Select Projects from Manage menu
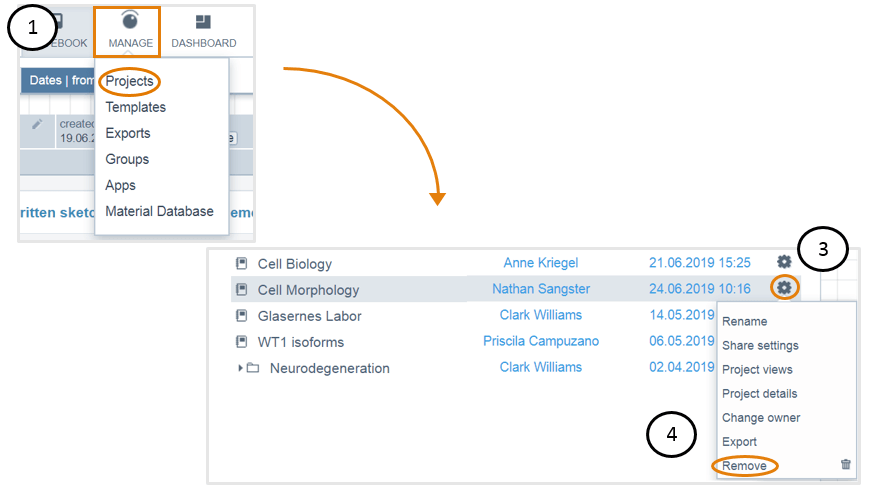Screen dimensions: 869x491 [x=129, y=81]
